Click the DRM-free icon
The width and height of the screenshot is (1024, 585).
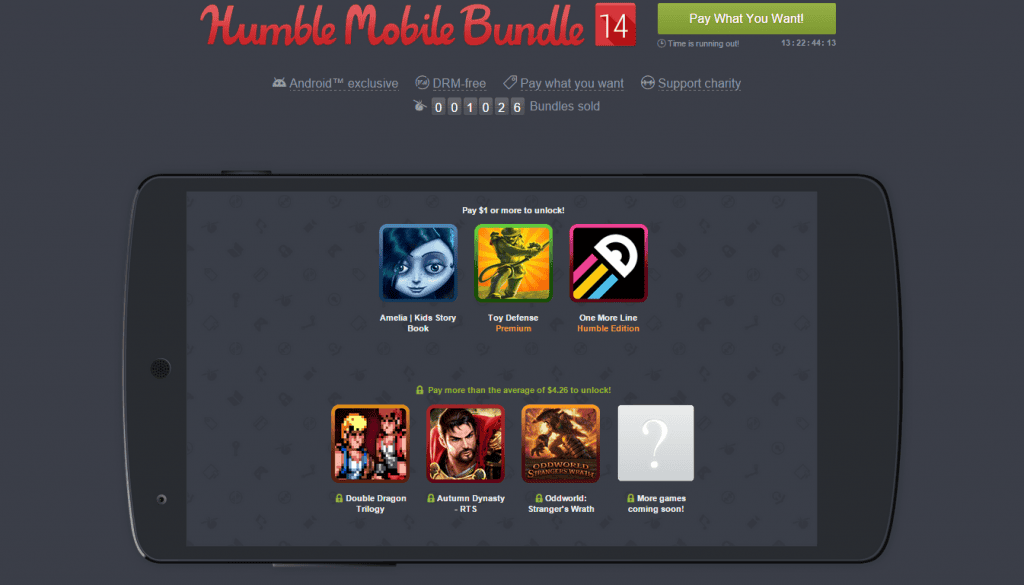[x=422, y=83]
